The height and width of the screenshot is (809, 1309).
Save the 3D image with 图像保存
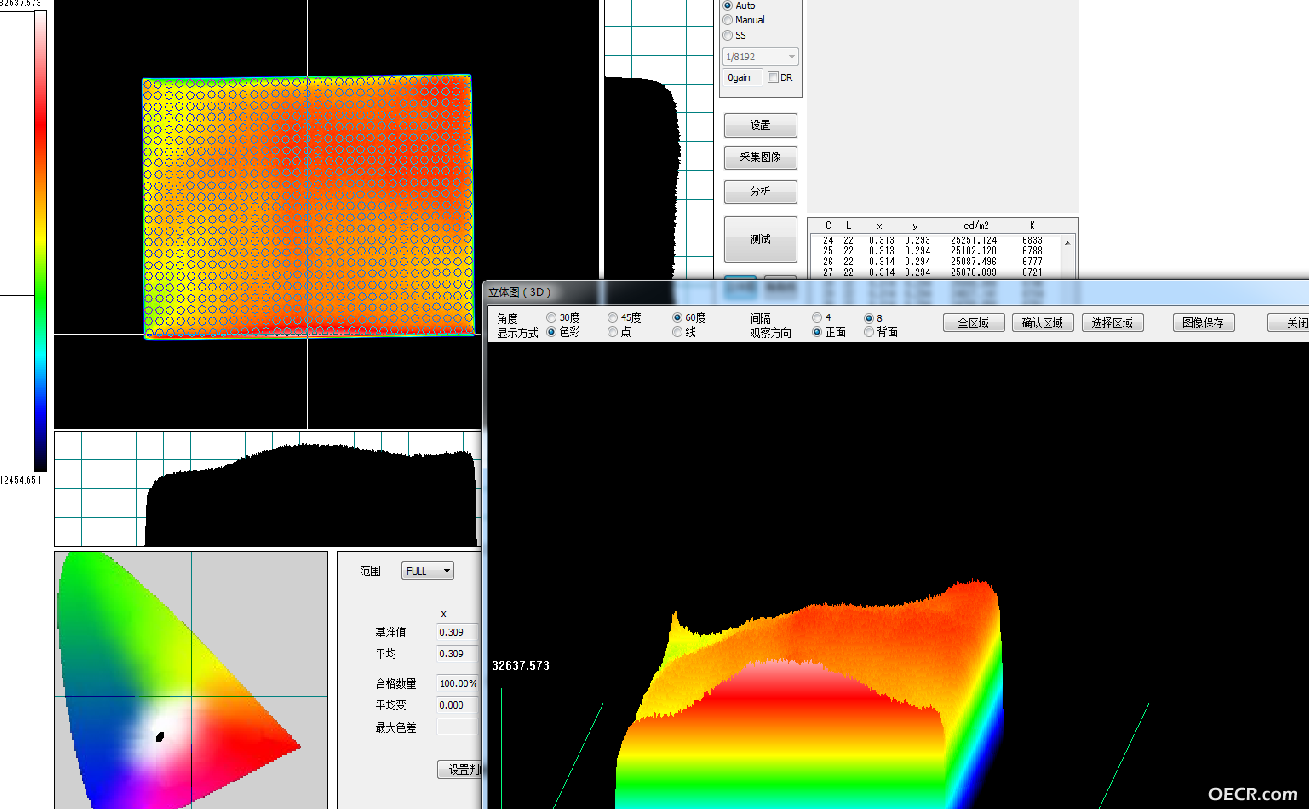[x=1204, y=323]
